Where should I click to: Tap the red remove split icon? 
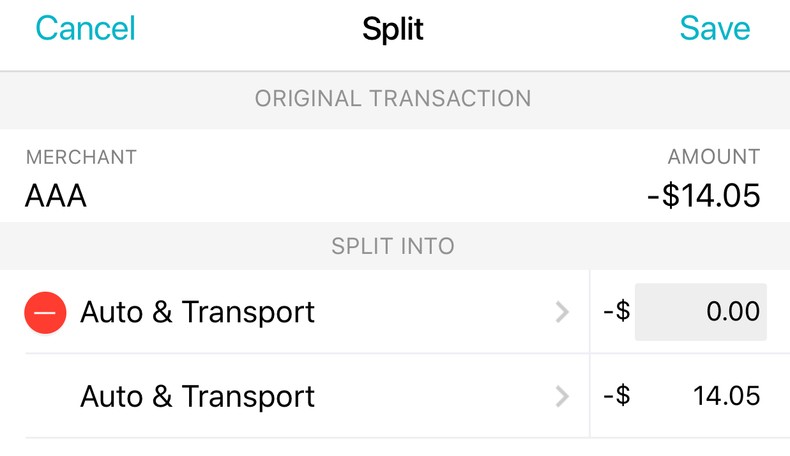(x=45, y=312)
